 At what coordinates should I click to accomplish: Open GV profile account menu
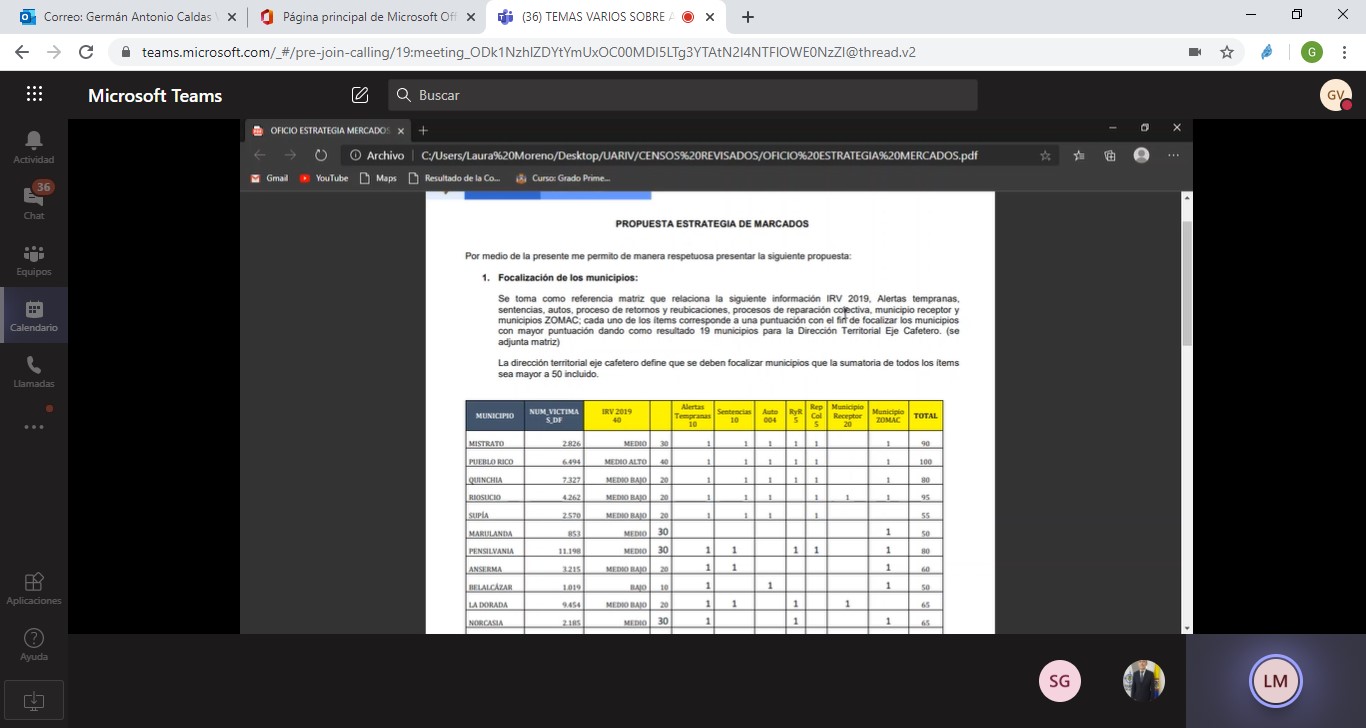point(1335,95)
